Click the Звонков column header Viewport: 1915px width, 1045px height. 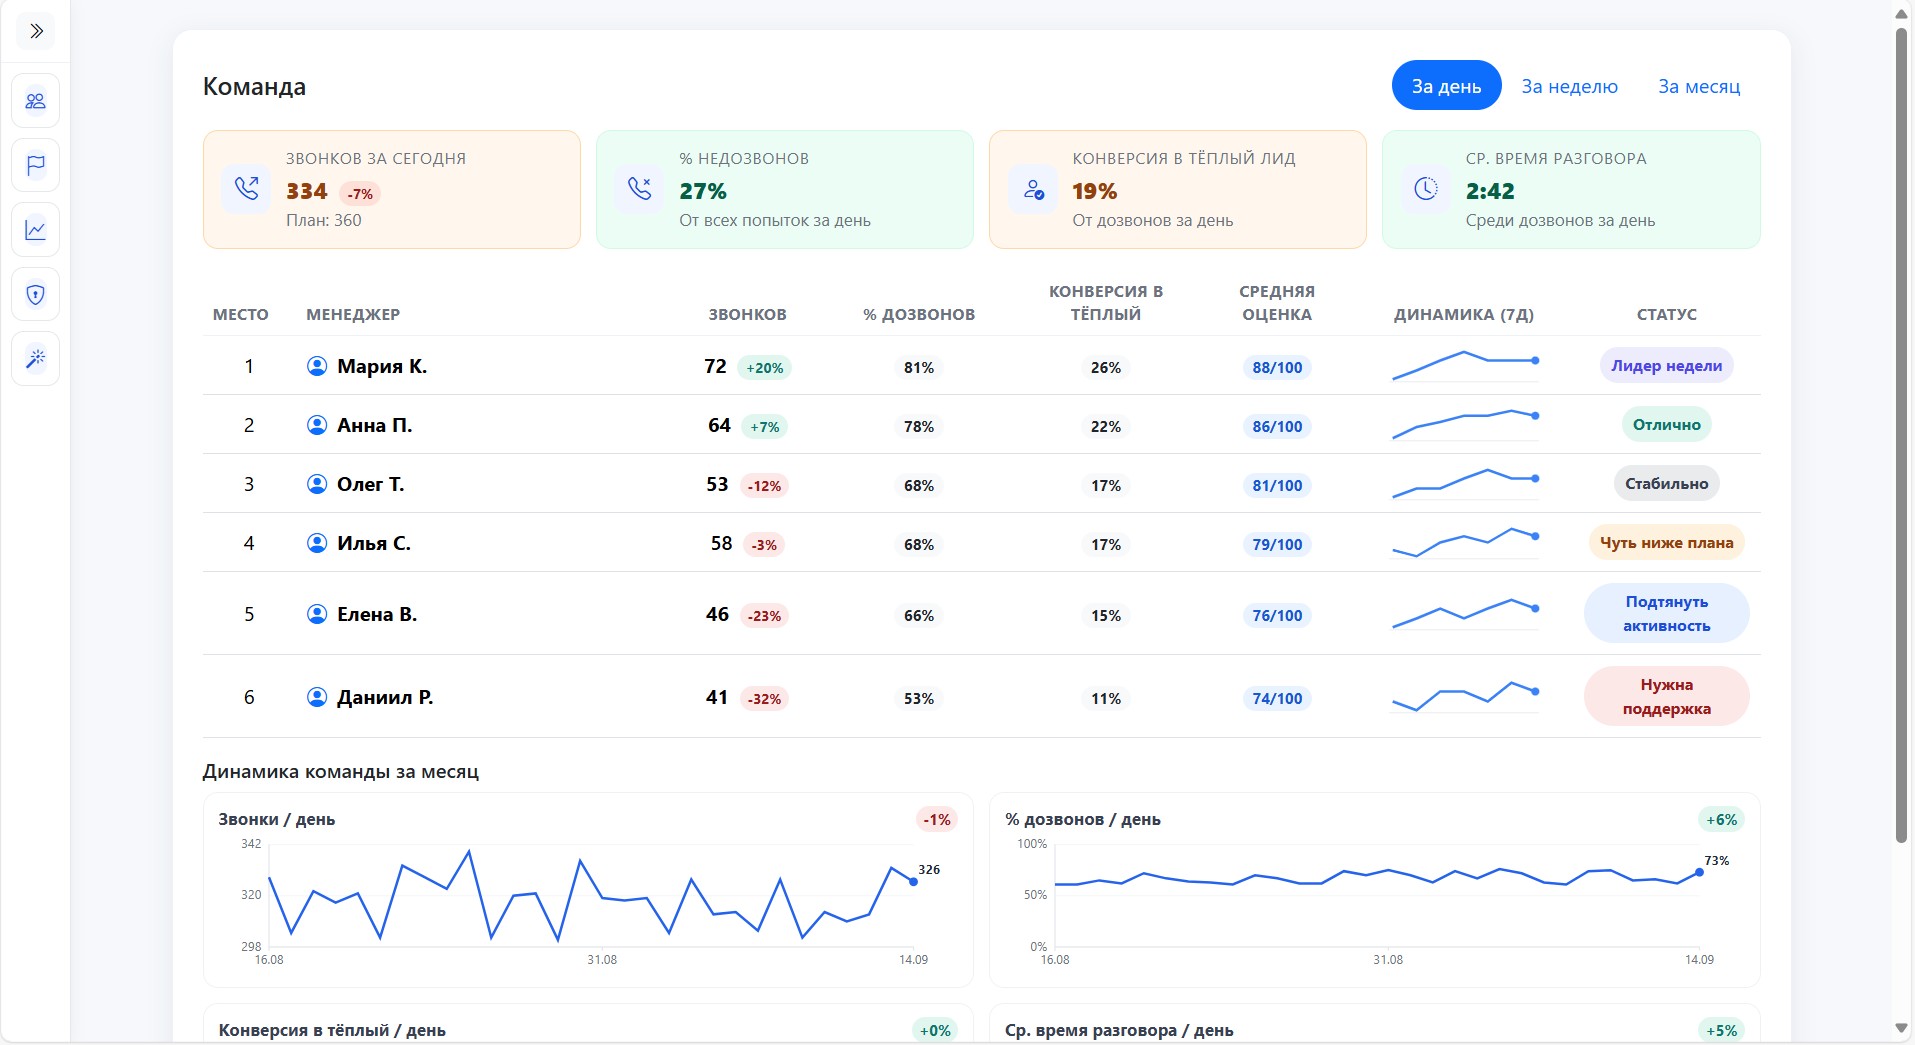pyautogui.click(x=747, y=314)
